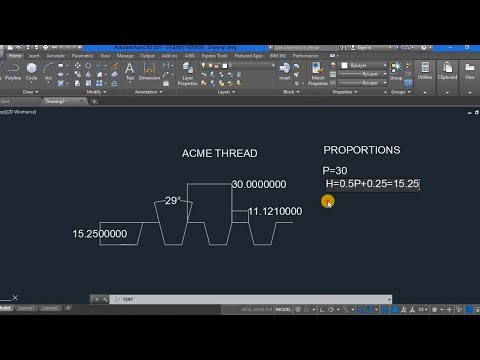Expand the Draw panel
The image size is (480, 360).
click(30, 92)
